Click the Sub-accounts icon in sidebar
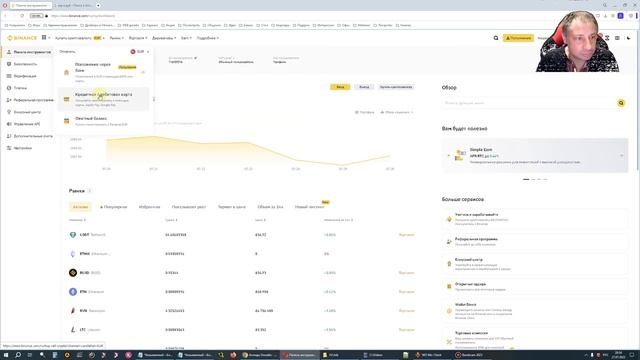 point(9,136)
